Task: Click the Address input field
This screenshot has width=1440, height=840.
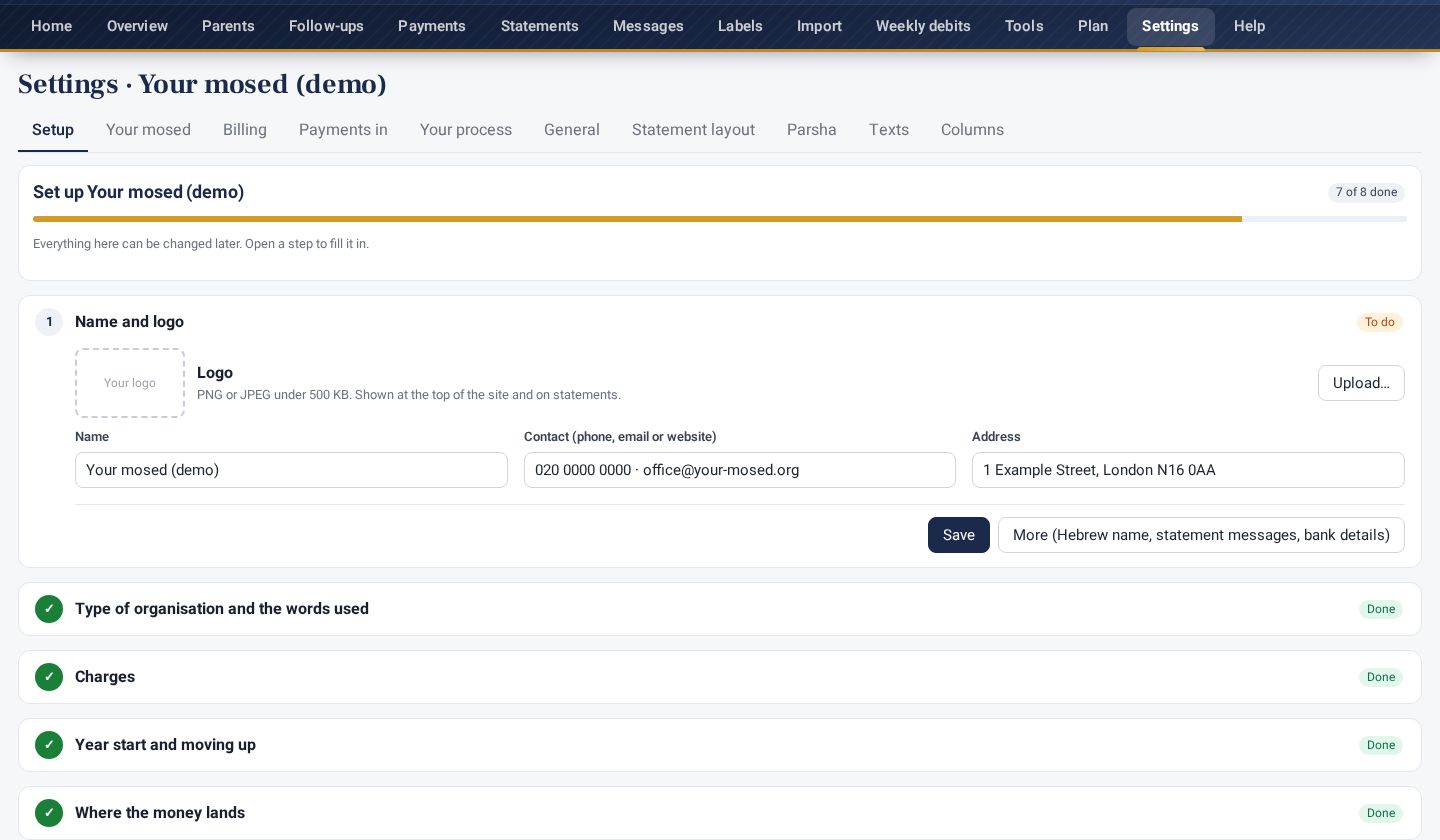Action: tap(1188, 470)
